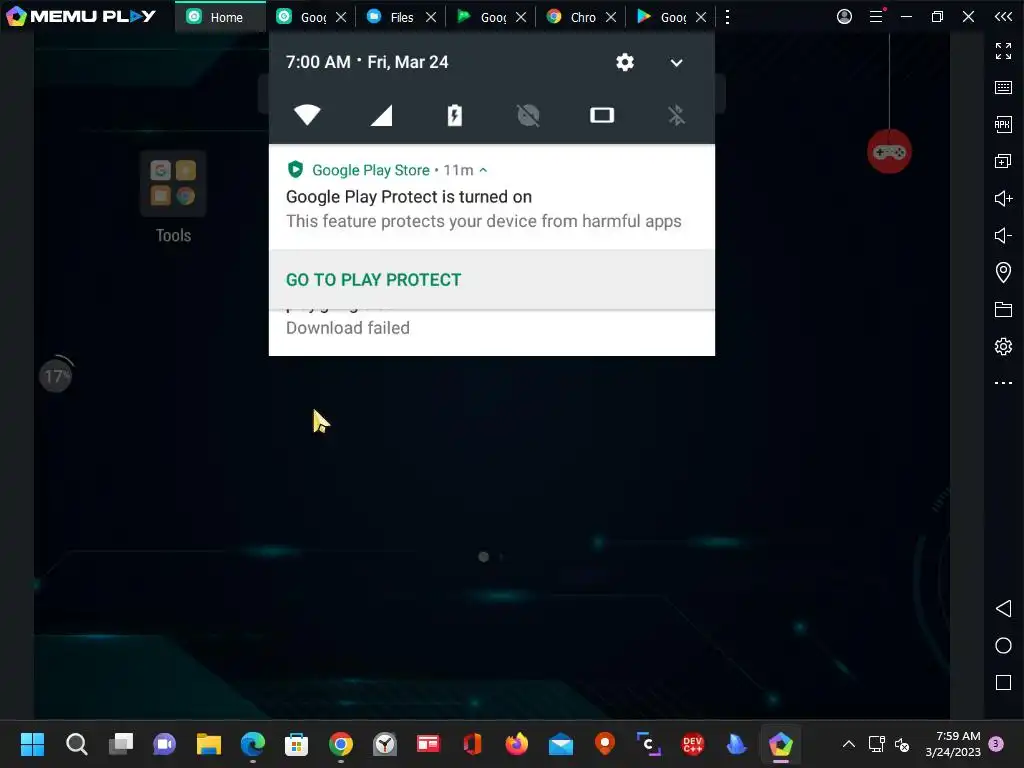Tap the Android home circle button

(1003, 646)
